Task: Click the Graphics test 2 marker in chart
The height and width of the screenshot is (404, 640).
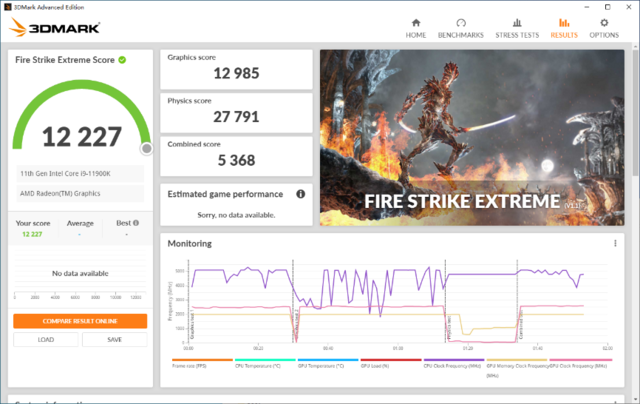Action: (296, 326)
